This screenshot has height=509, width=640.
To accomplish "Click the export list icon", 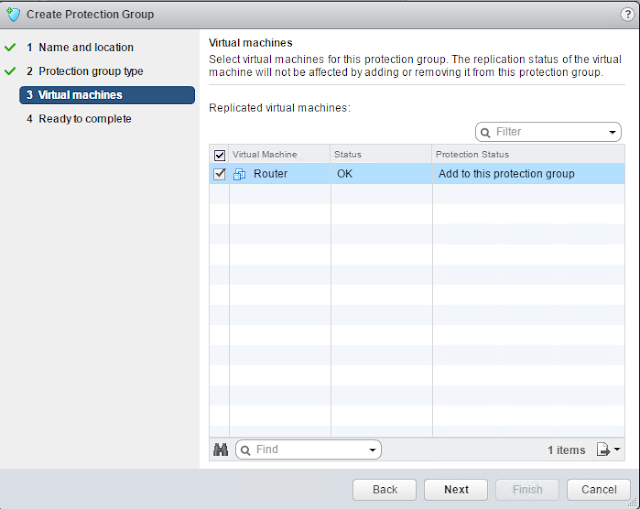I will (603, 449).
